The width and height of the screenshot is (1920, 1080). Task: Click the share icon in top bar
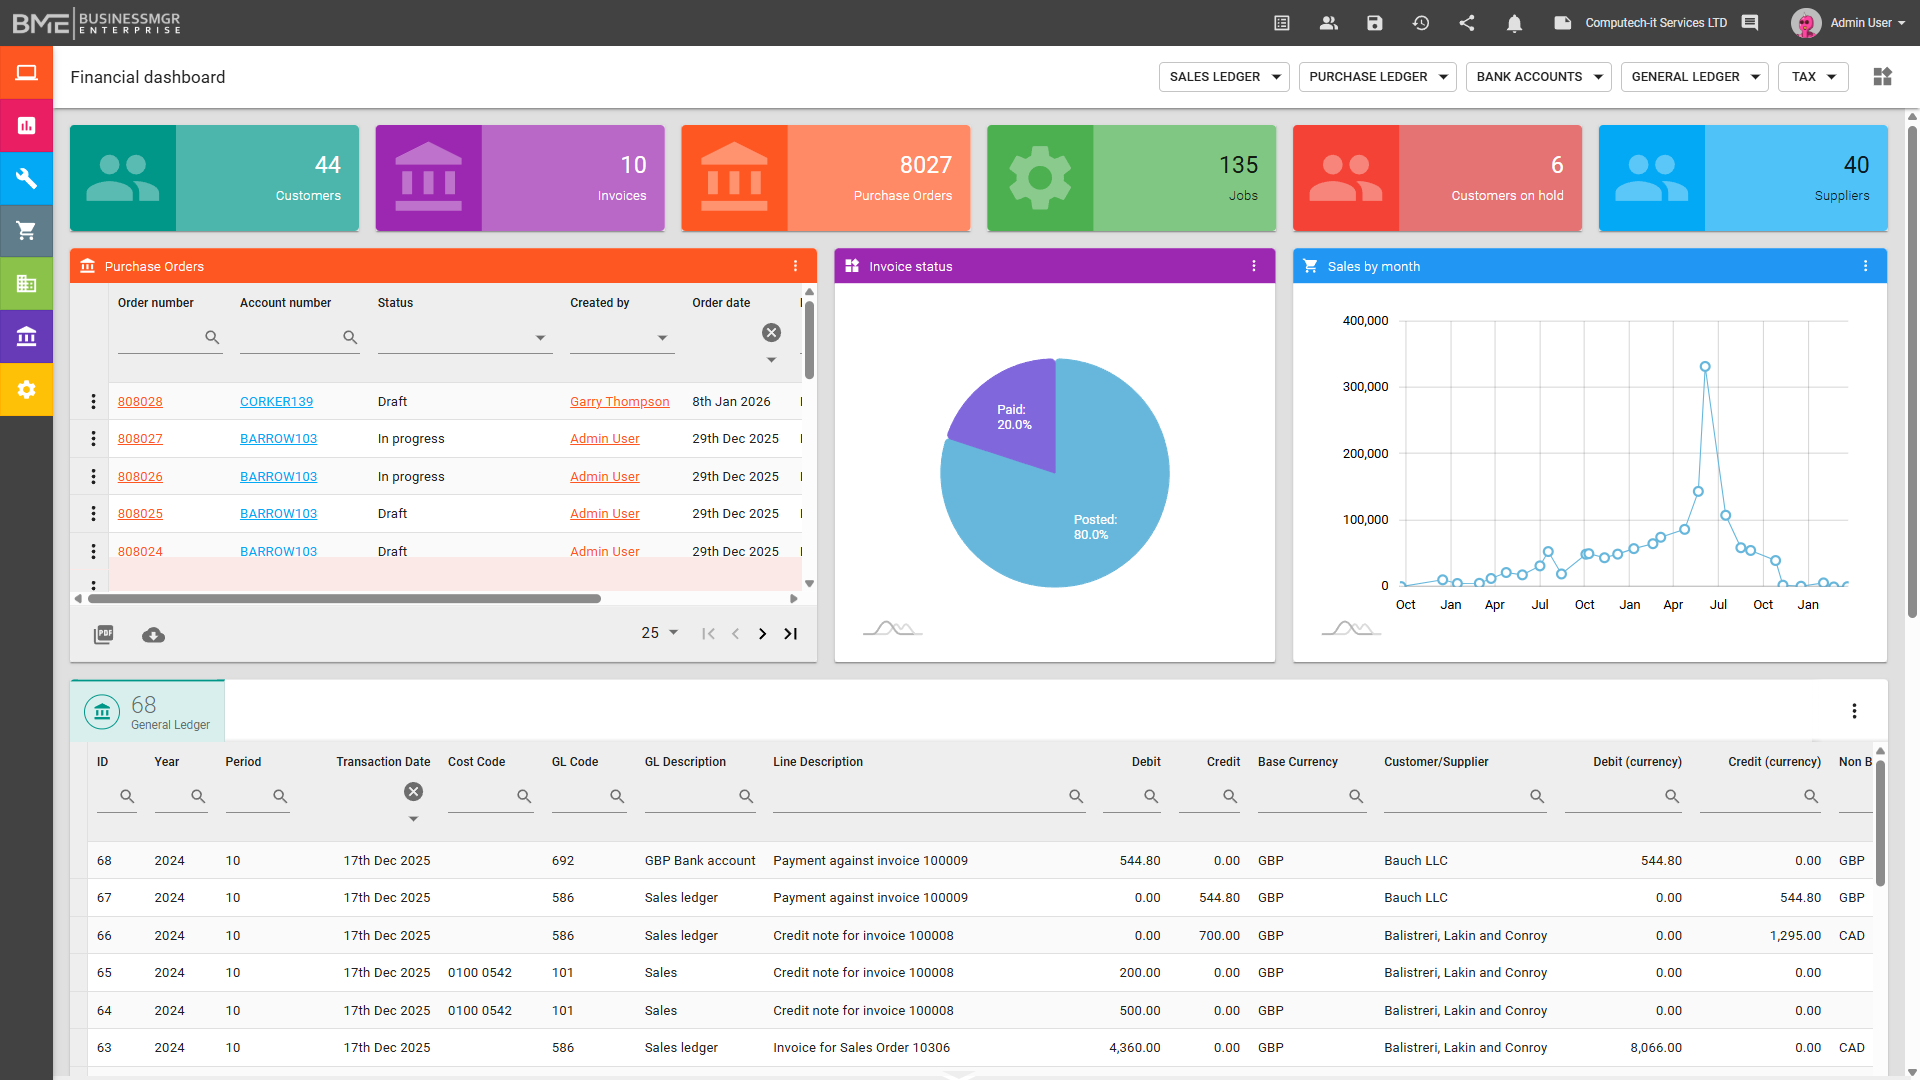tap(1467, 23)
